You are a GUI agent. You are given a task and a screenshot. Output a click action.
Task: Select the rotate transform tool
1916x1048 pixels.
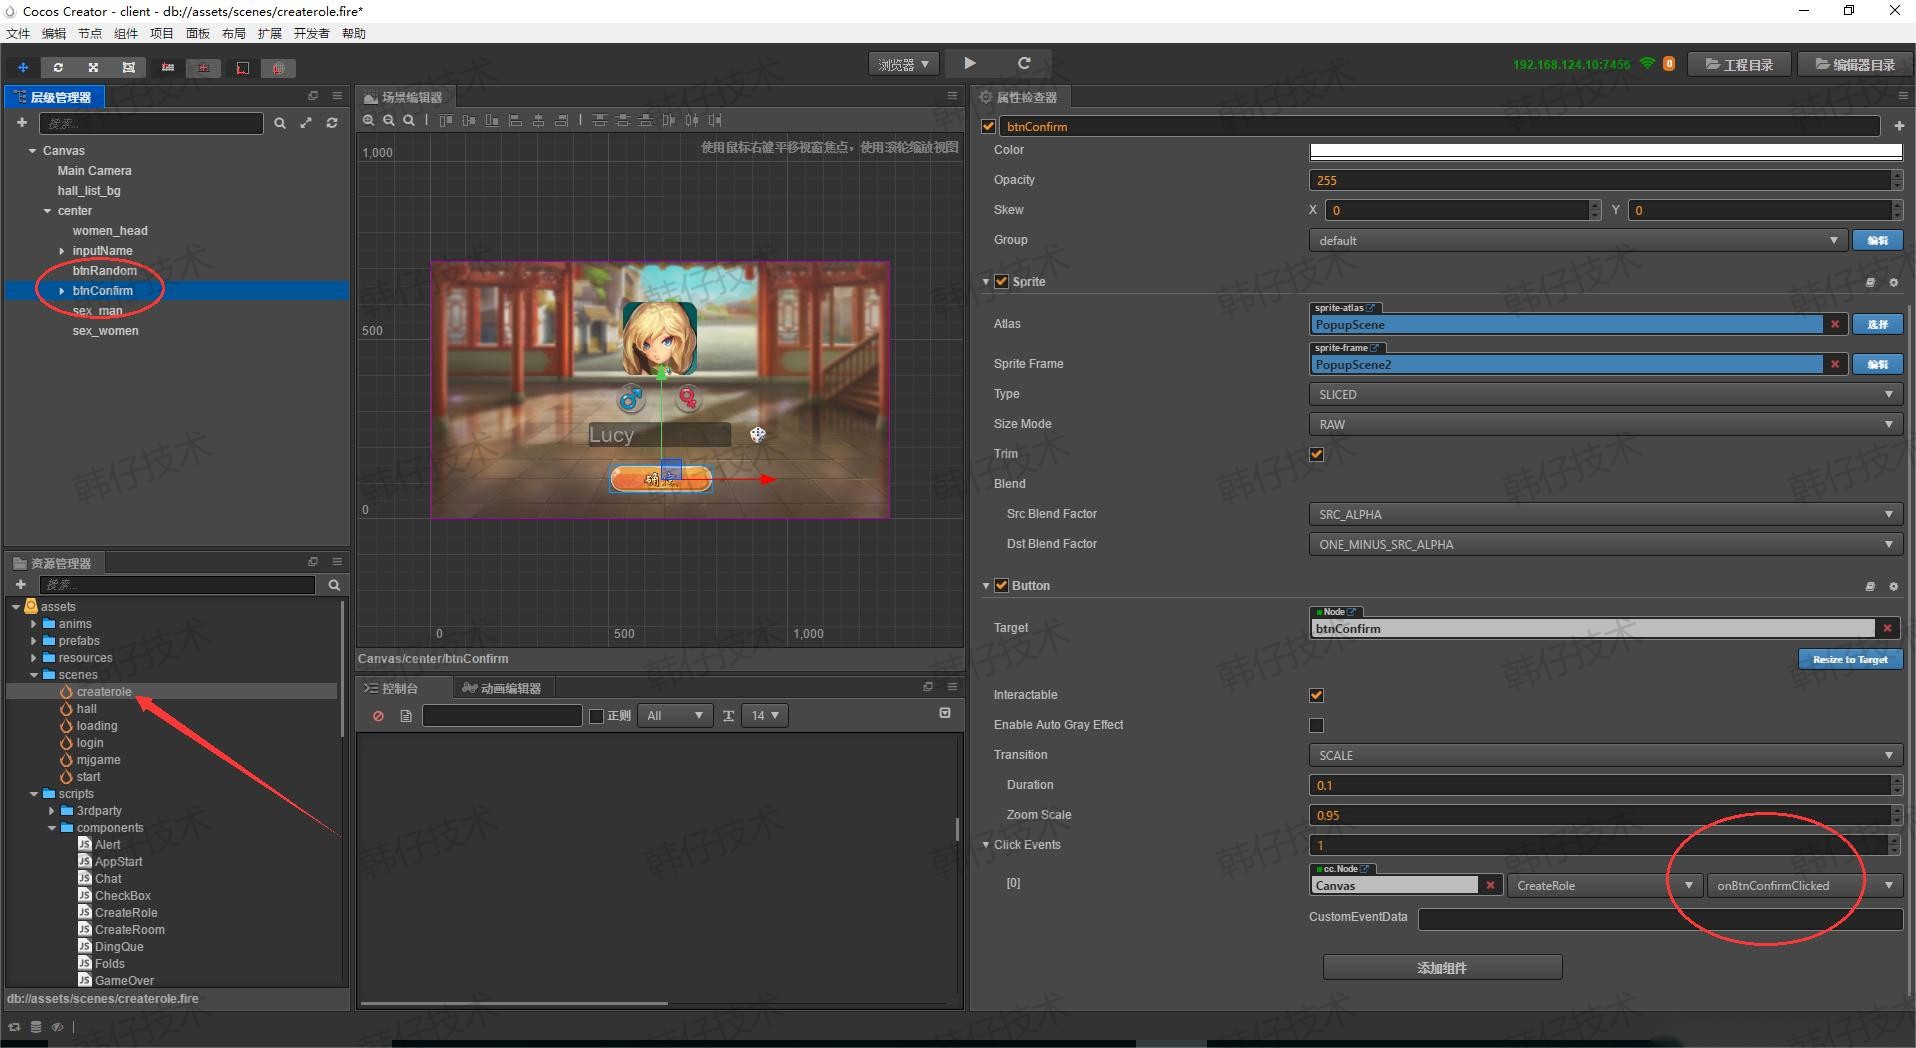tap(58, 67)
